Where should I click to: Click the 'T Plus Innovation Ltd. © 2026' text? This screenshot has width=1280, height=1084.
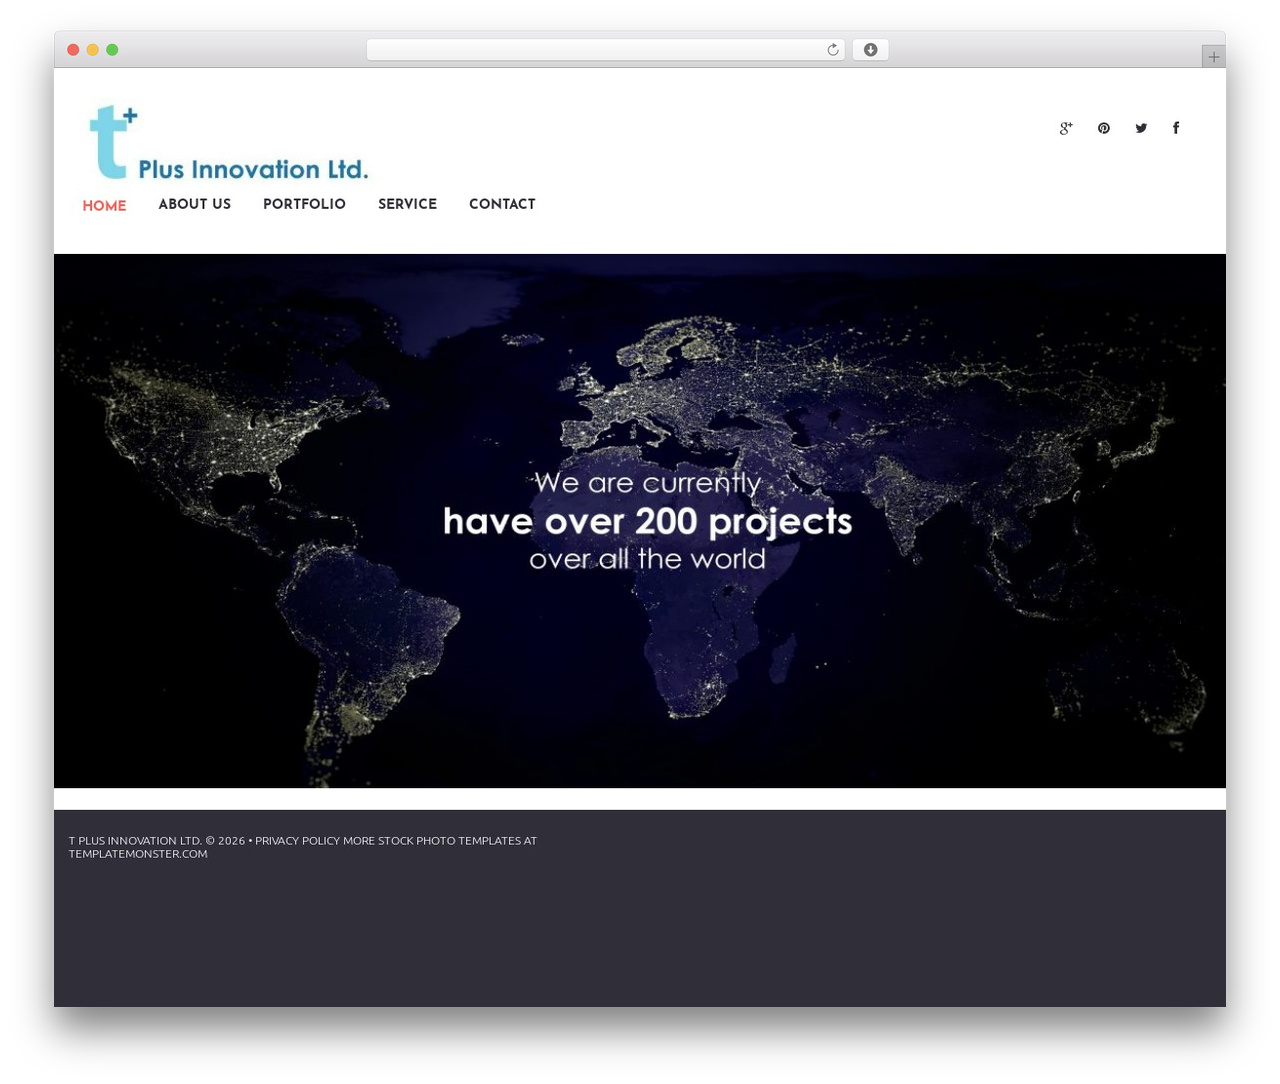pos(157,841)
